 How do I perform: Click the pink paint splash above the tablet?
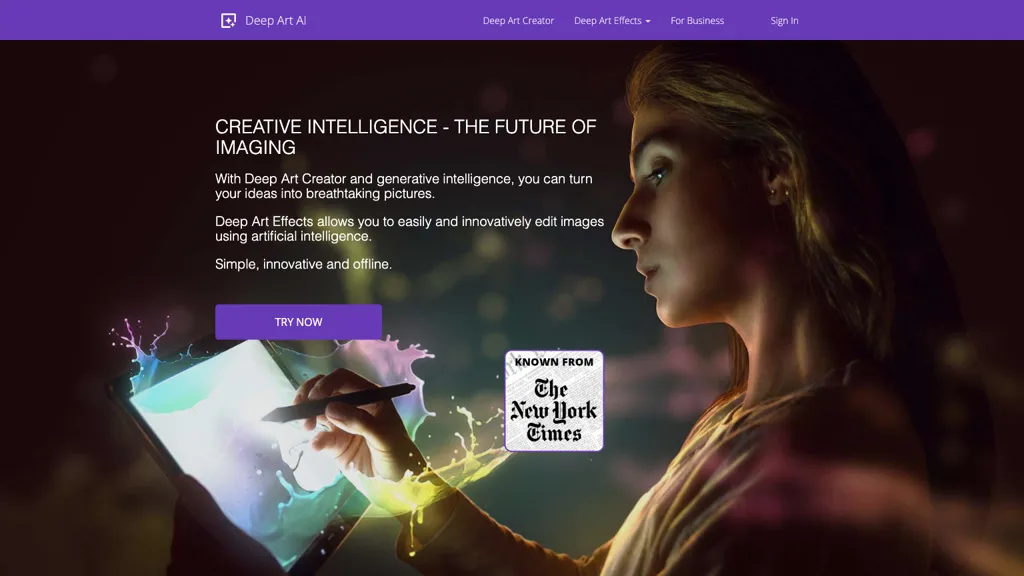140,336
